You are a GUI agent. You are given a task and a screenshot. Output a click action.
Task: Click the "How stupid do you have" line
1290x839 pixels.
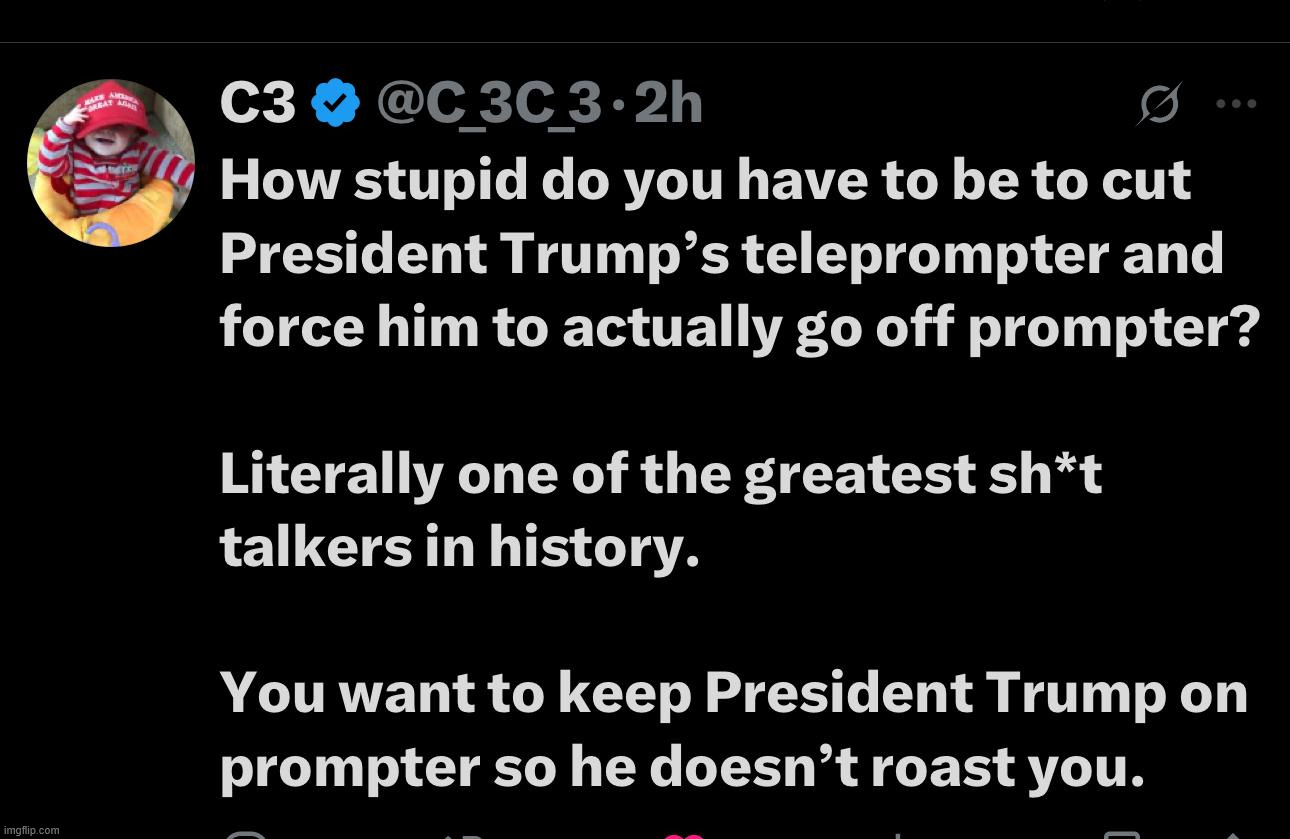pos(705,181)
